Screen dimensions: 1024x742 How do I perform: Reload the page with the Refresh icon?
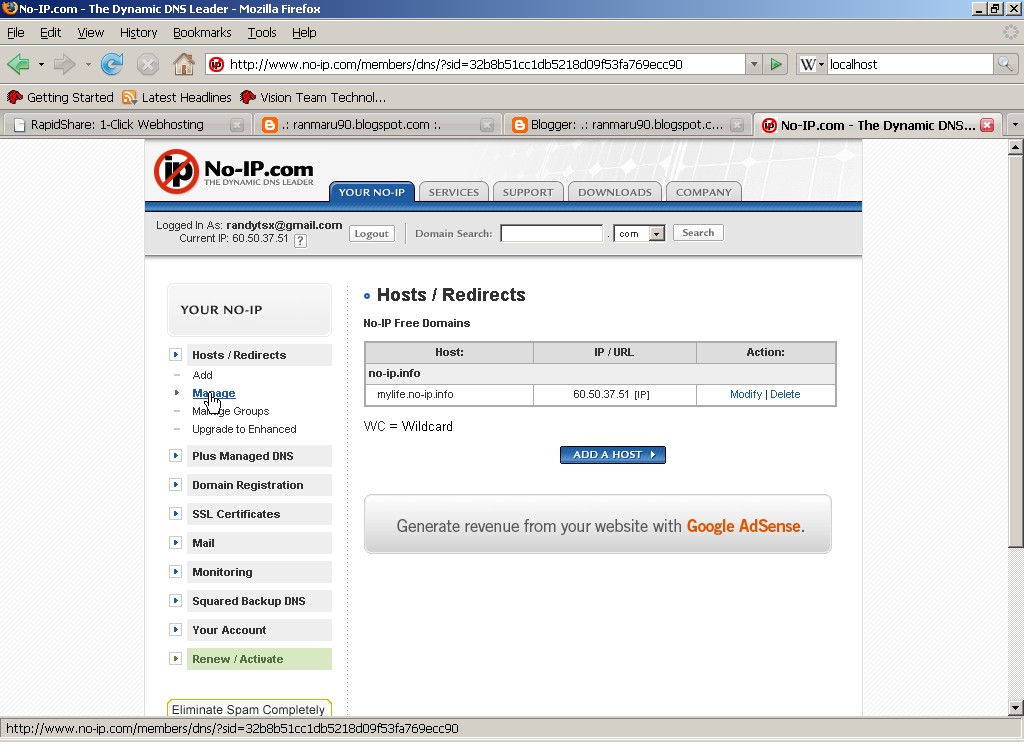point(112,64)
